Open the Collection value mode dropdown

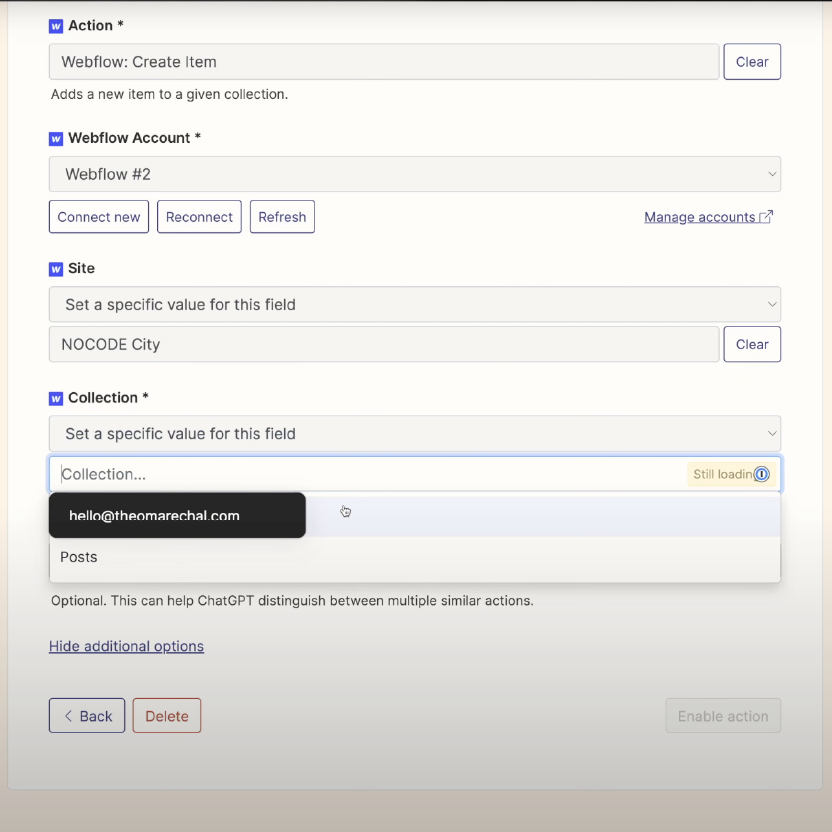click(x=415, y=434)
